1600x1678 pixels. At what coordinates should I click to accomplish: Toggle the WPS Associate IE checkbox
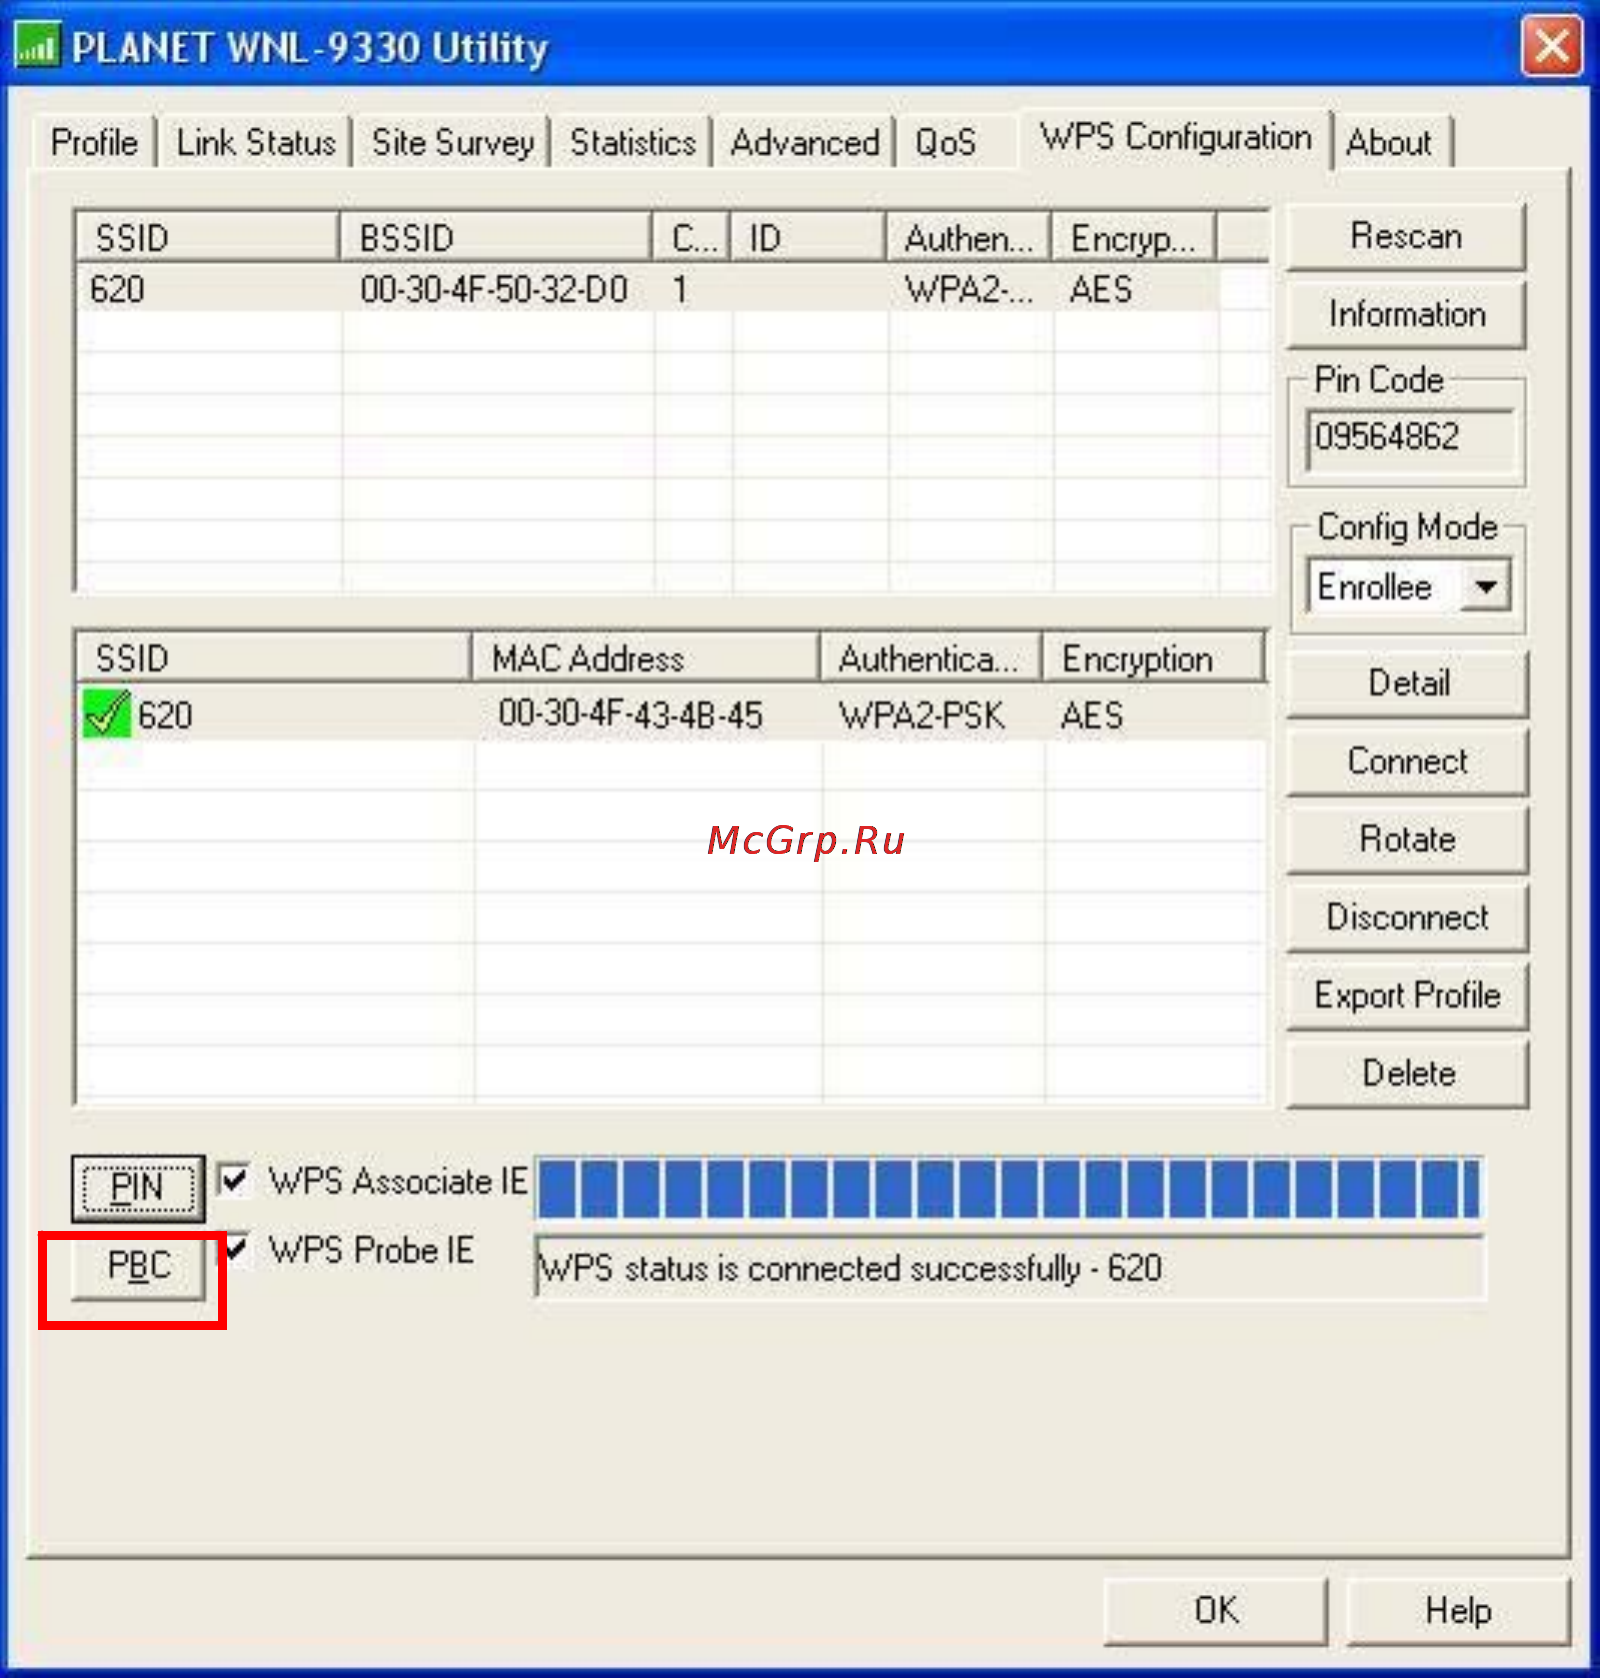pyautogui.click(x=234, y=1180)
